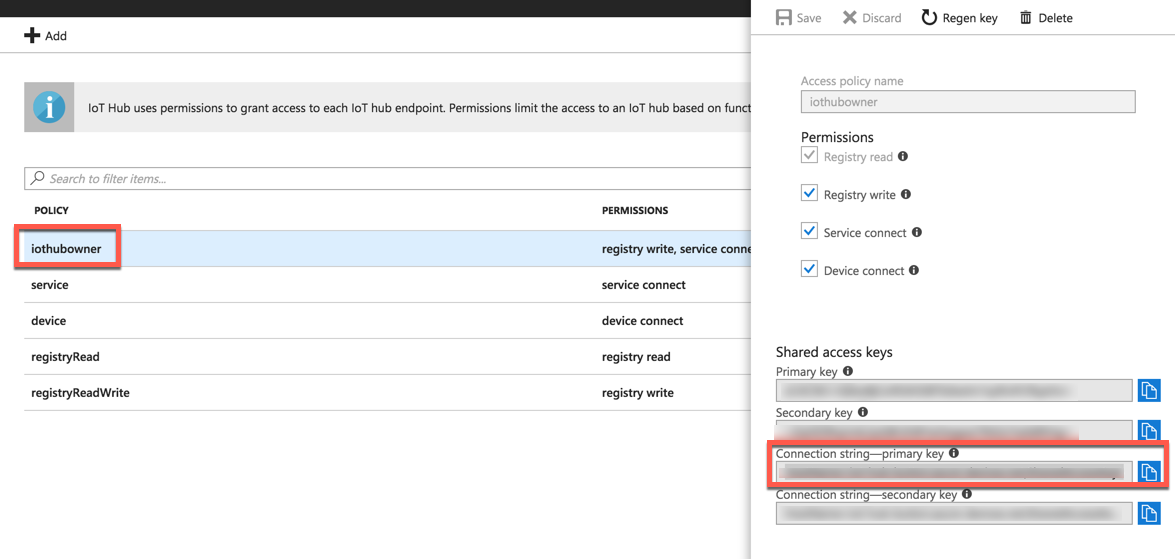Disable the Device connect permission
The height and width of the screenshot is (559, 1175).
click(x=810, y=270)
